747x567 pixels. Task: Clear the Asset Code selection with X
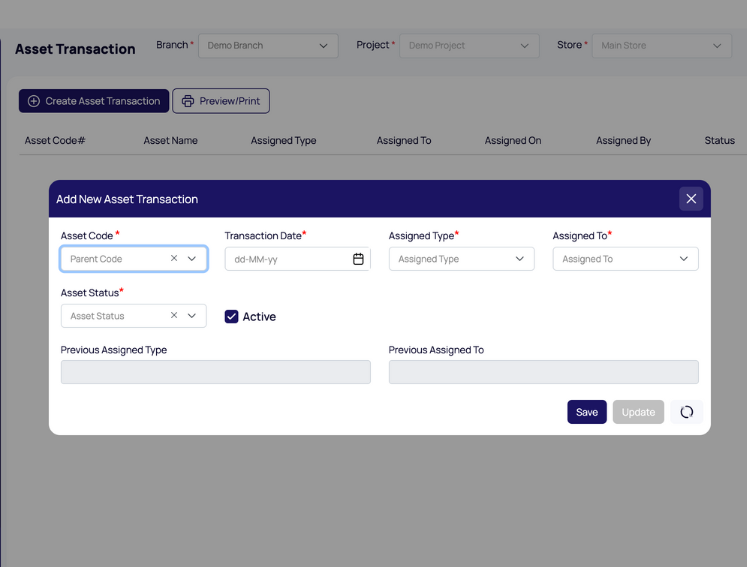coord(174,258)
